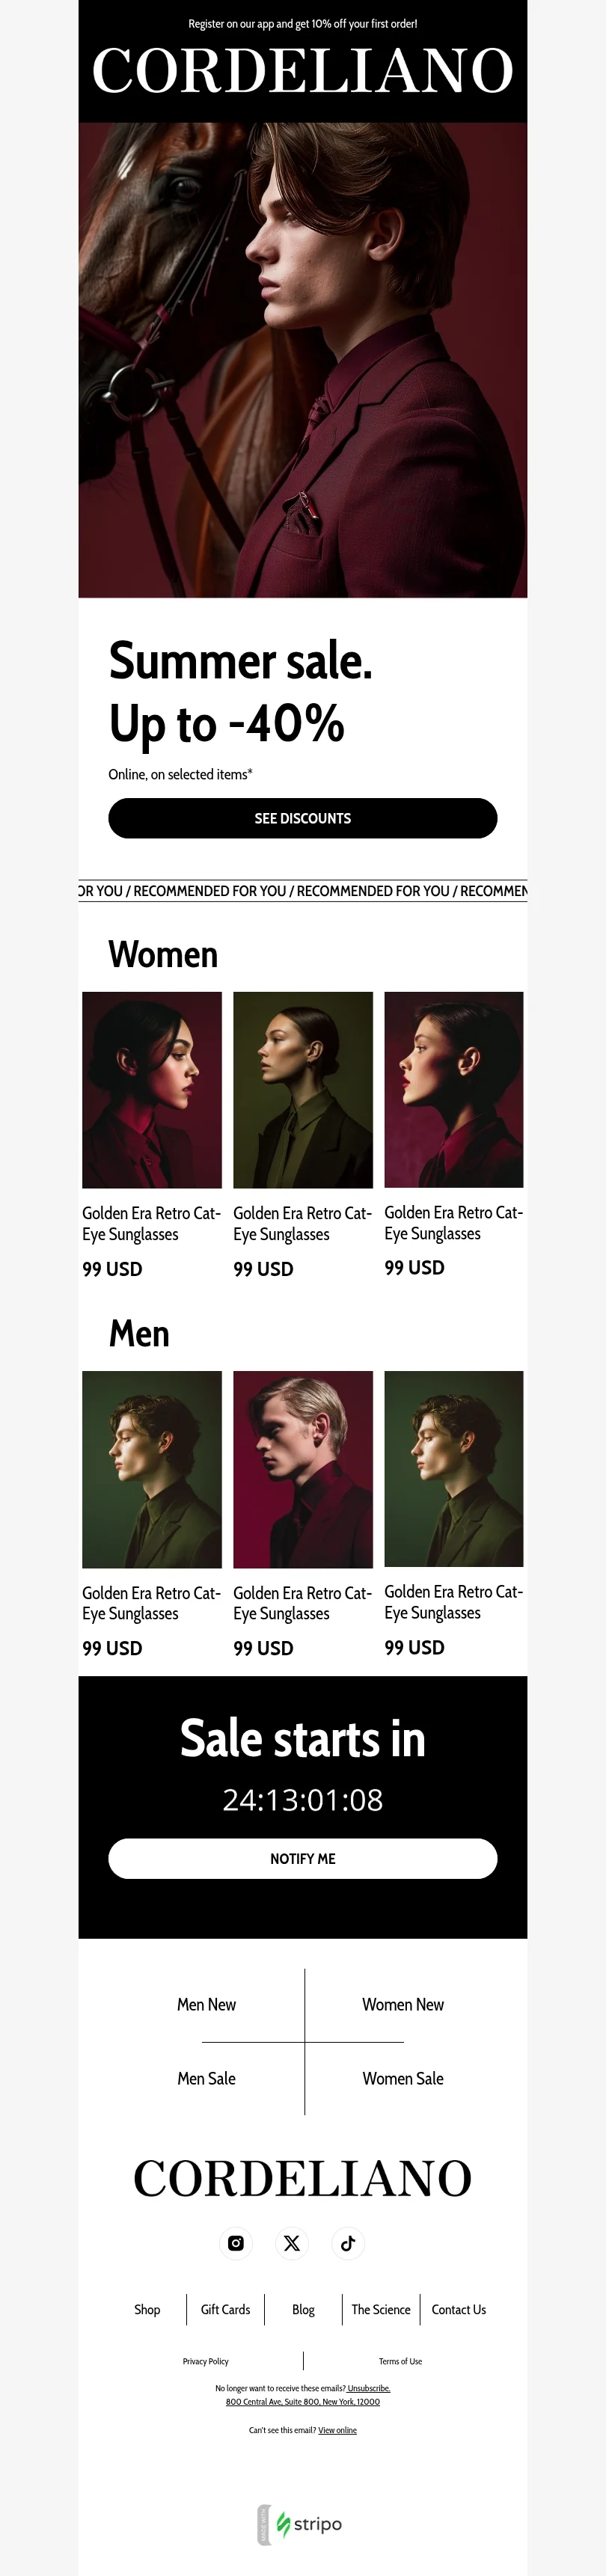The width and height of the screenshot is (606, 2576).
Task: Open the X (Twitter) social icon
Action: tap(292, 2243)
